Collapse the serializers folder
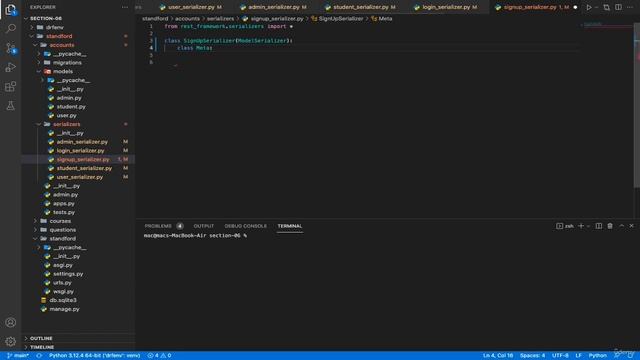640x360 pixels. pyautogui.click(x=78, y=124)
